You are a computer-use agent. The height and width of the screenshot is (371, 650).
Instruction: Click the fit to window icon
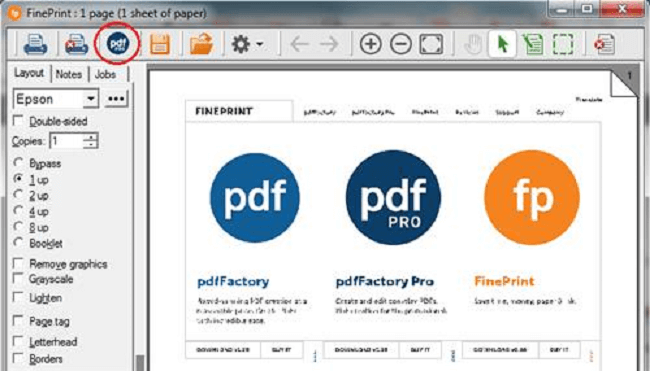click(431, 44)
